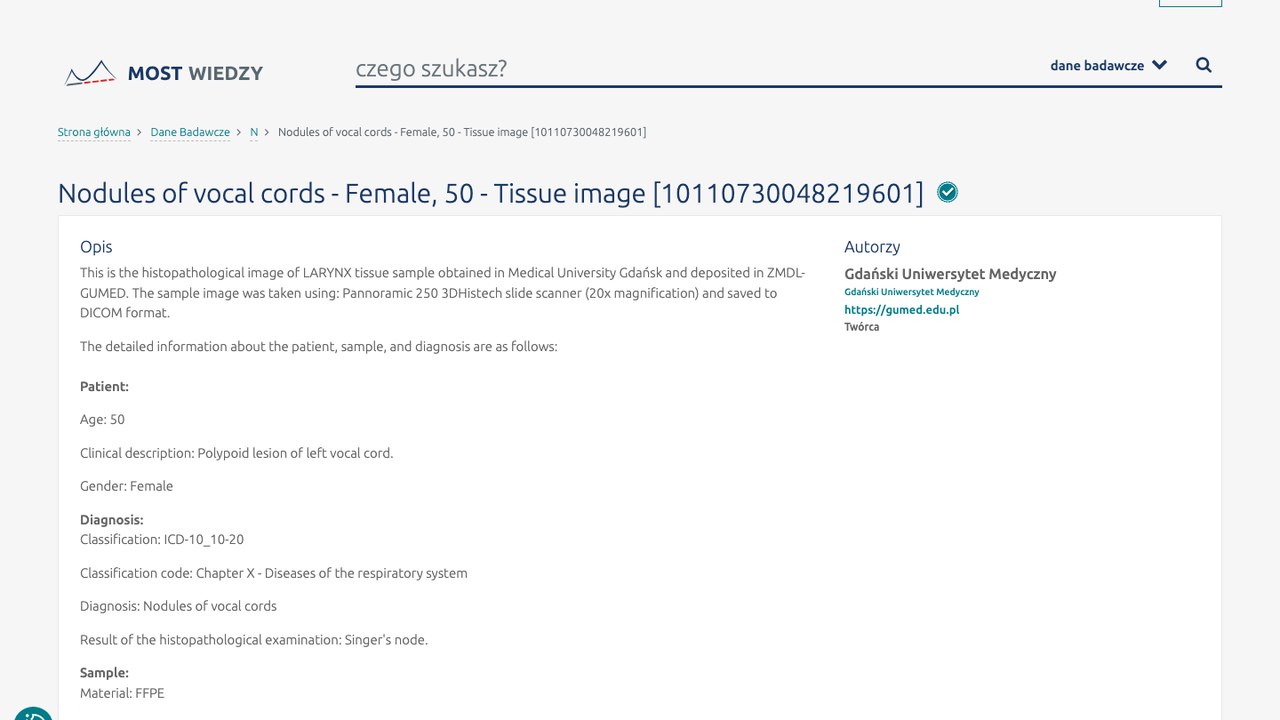Screen dimensions: 1280x720
Task: Visit https://gumed.edu.pl link
Action: (901, 310)
